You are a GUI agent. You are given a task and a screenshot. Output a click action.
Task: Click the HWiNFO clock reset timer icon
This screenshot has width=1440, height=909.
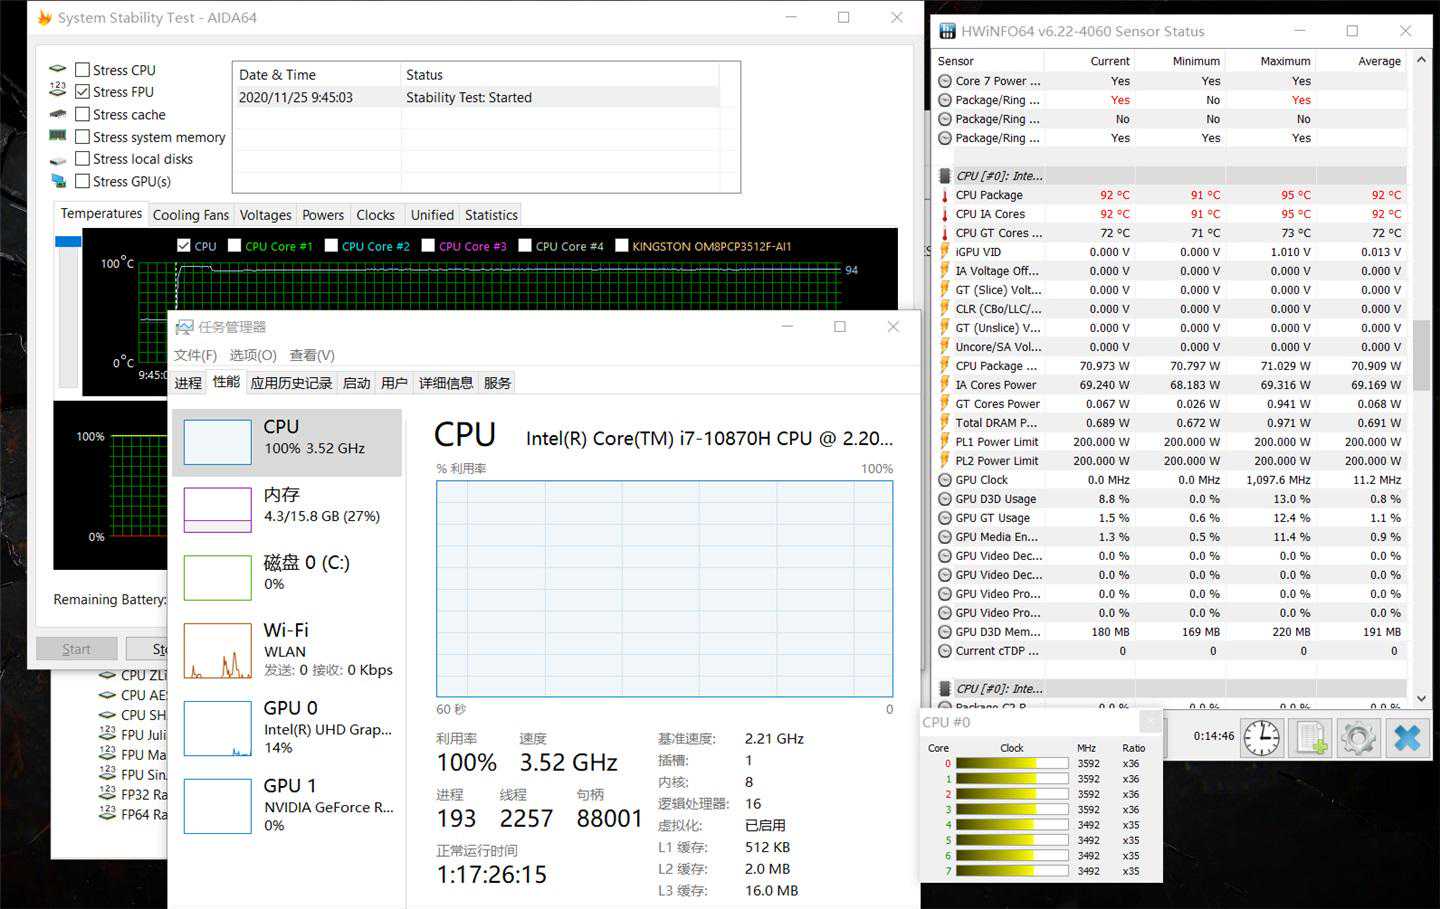click(1262, 738)
